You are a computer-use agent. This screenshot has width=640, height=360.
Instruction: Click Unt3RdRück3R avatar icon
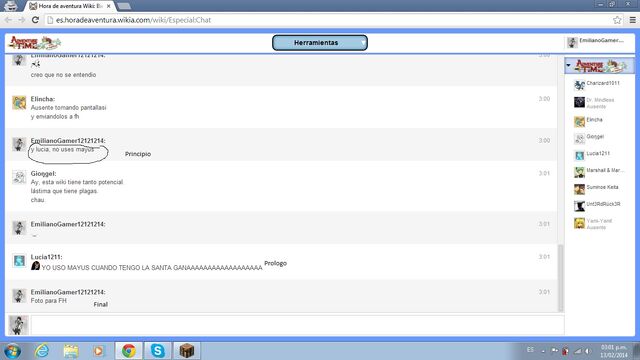pyautogui.click(x=579, y=206)
